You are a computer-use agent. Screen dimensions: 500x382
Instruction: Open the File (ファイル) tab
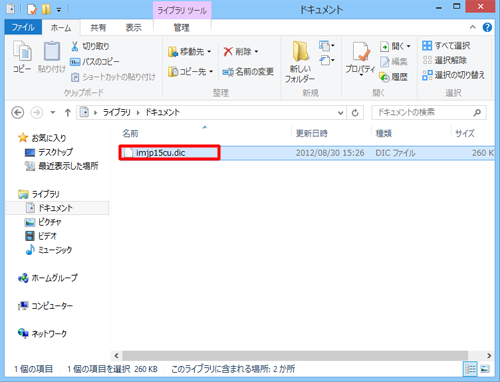(23, 27)
